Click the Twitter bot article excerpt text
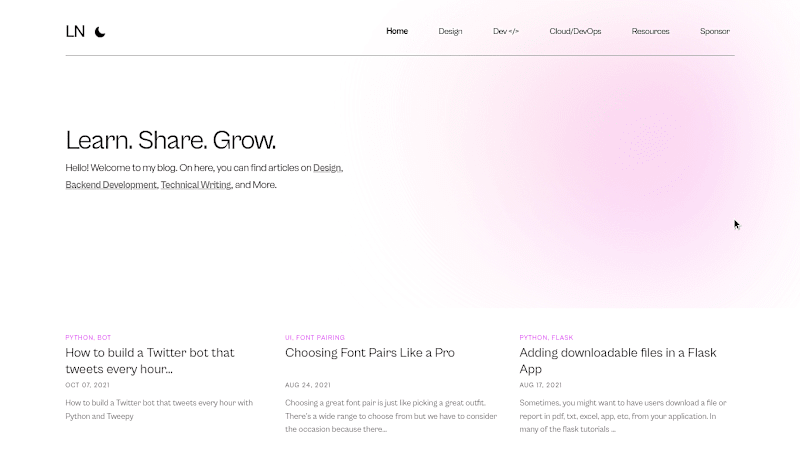The image size is (800, 450). click(x=159, y=409)
